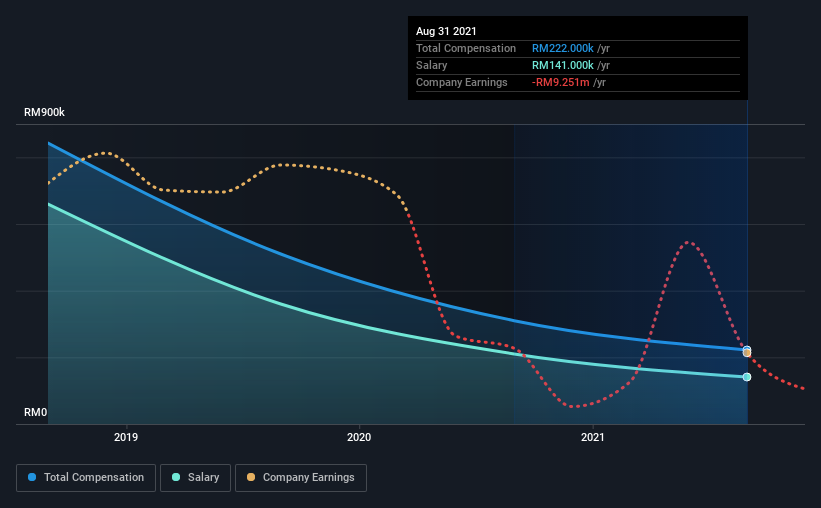Click the RM900k y-axis label

45,112
